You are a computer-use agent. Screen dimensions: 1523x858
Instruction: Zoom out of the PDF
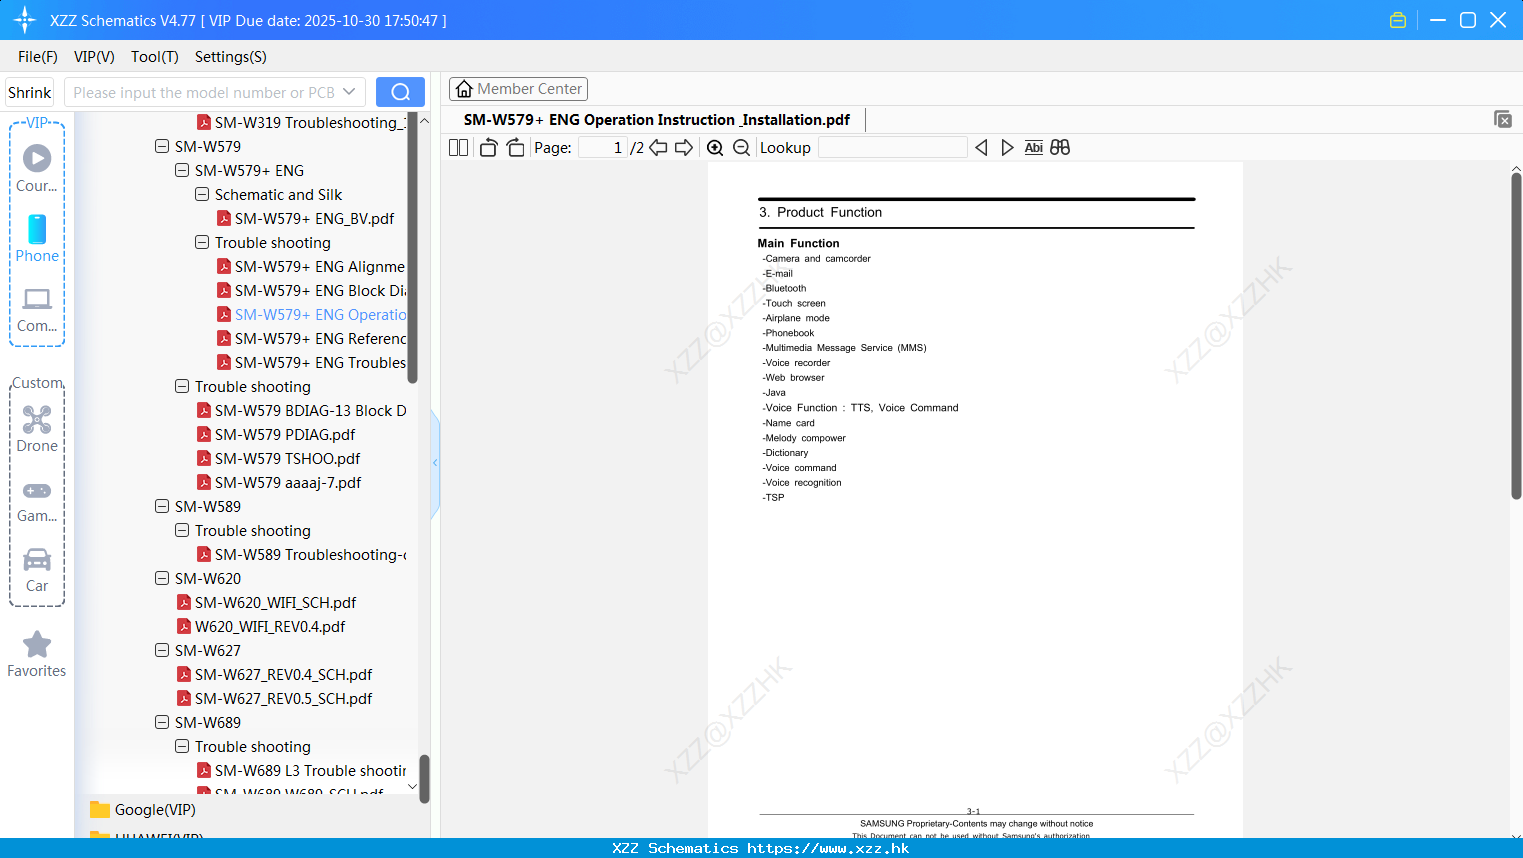pyautogui.click(x=741, y=147)
